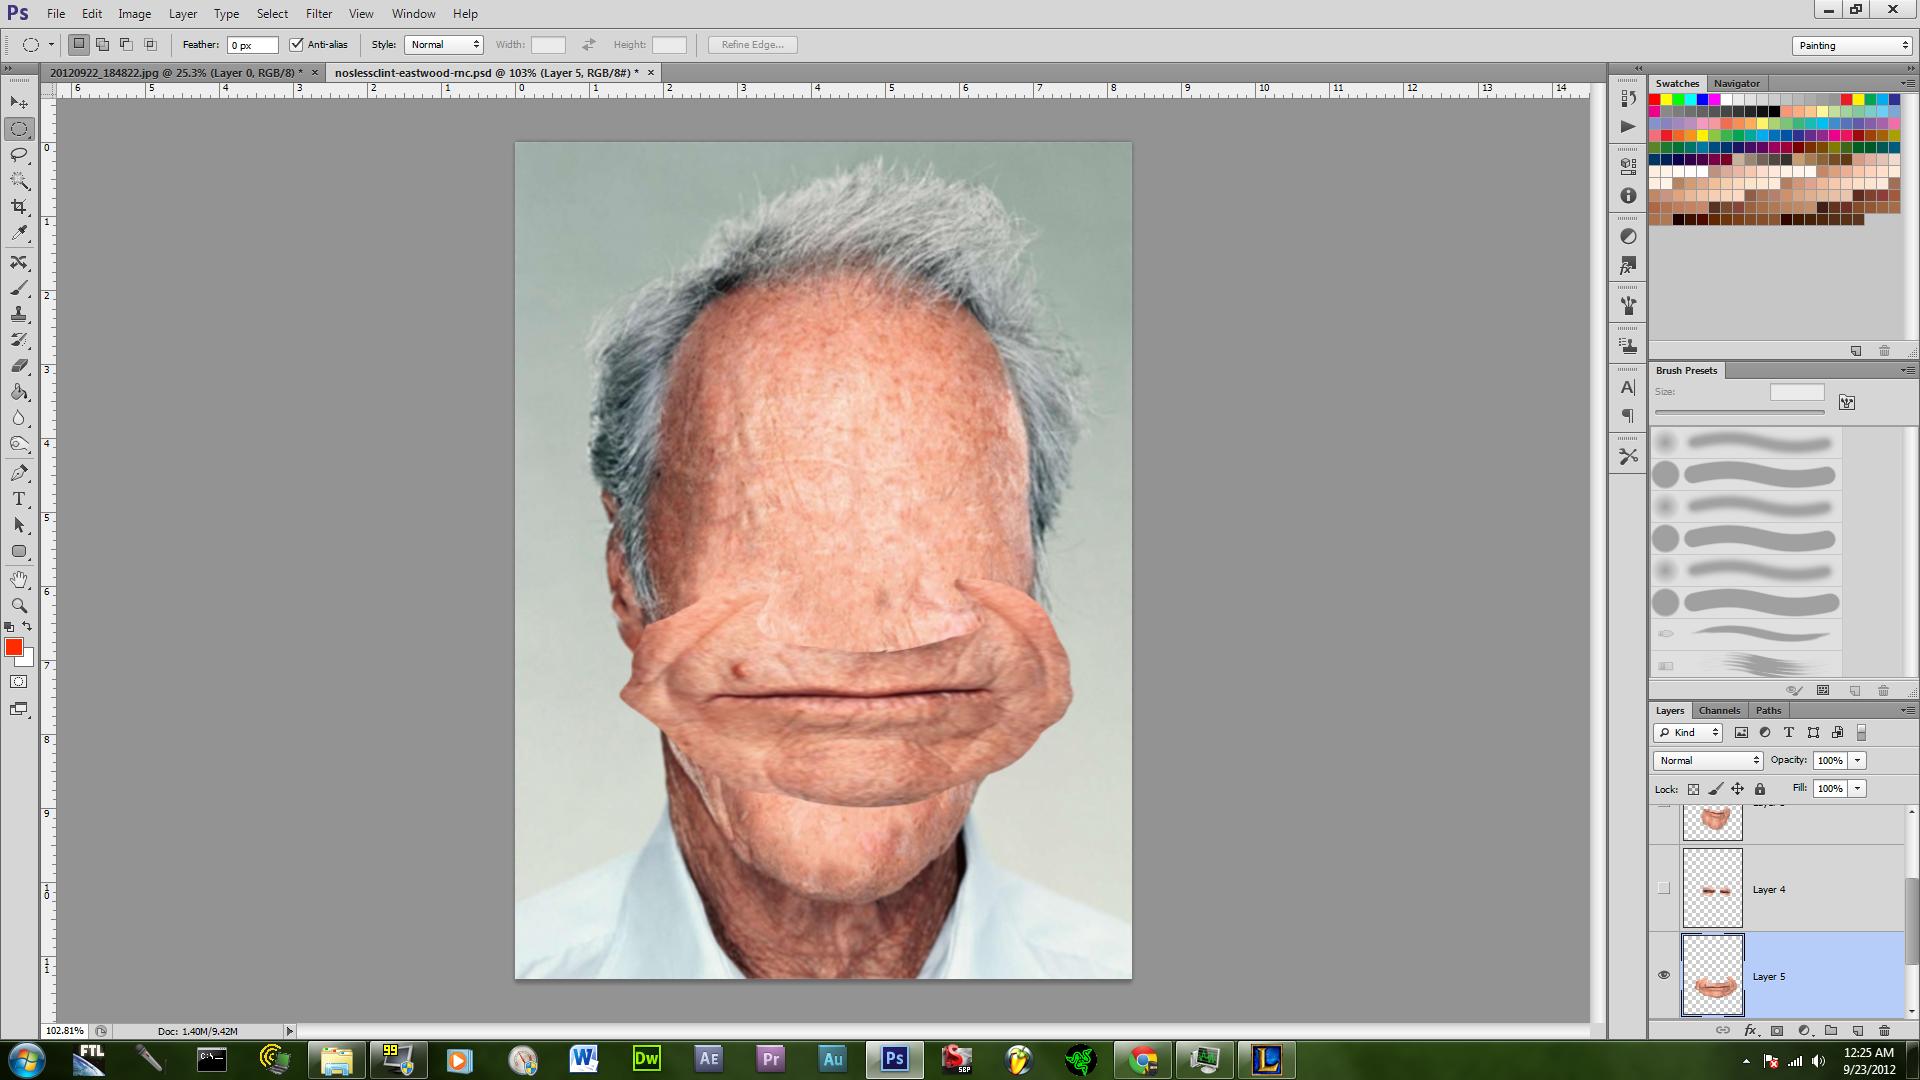Open the tool preset picker arrow

click(51, 45)
